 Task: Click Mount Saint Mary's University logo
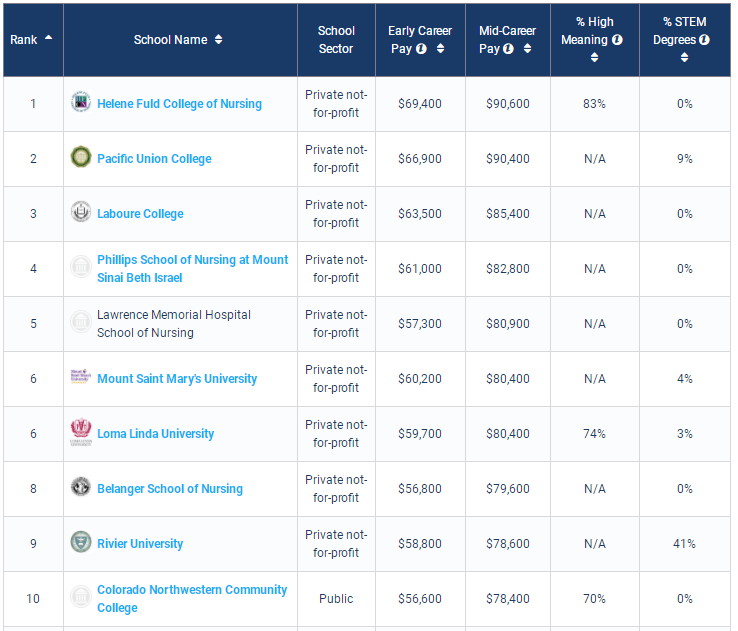tap(81, 376)
